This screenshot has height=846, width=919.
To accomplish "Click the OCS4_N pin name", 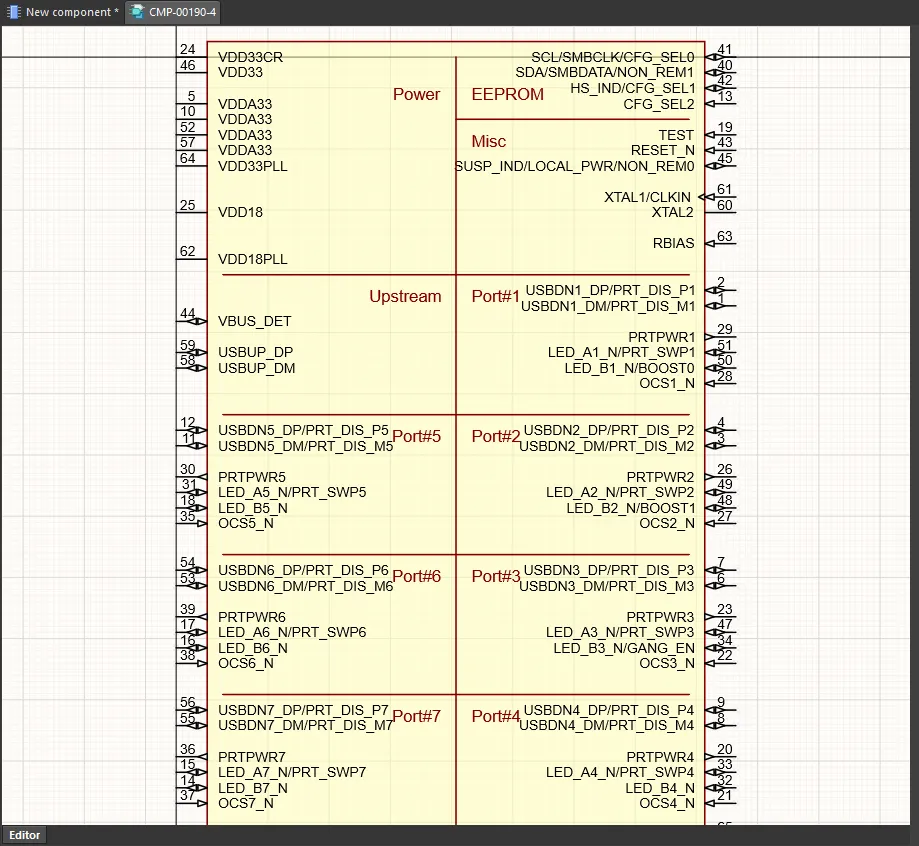I will [667, 803].
